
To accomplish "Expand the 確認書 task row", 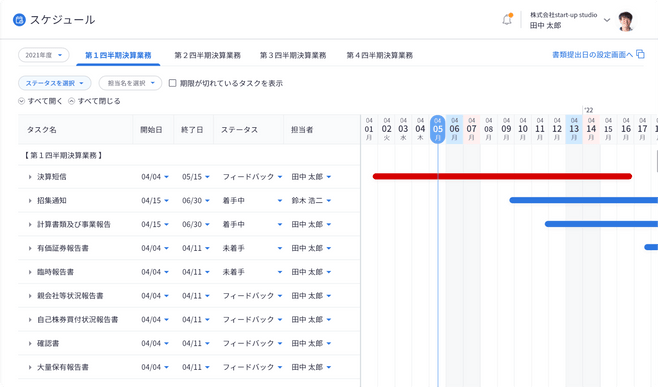I will tap(30, 343).
